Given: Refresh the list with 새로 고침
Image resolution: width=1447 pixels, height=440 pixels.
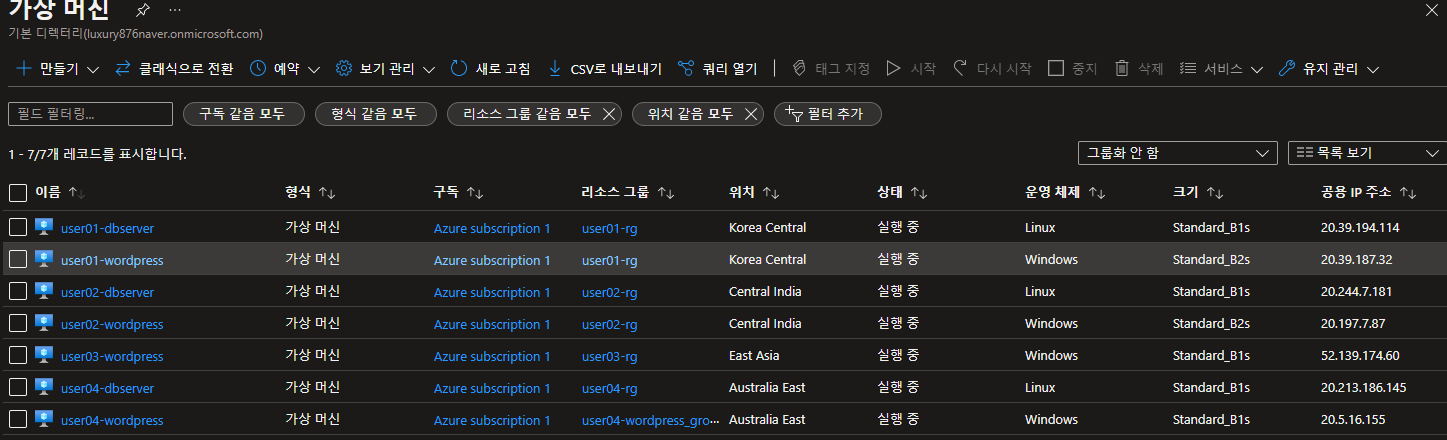Looking at the screenshot, I should pyautogui.click(x=490, y=69).
